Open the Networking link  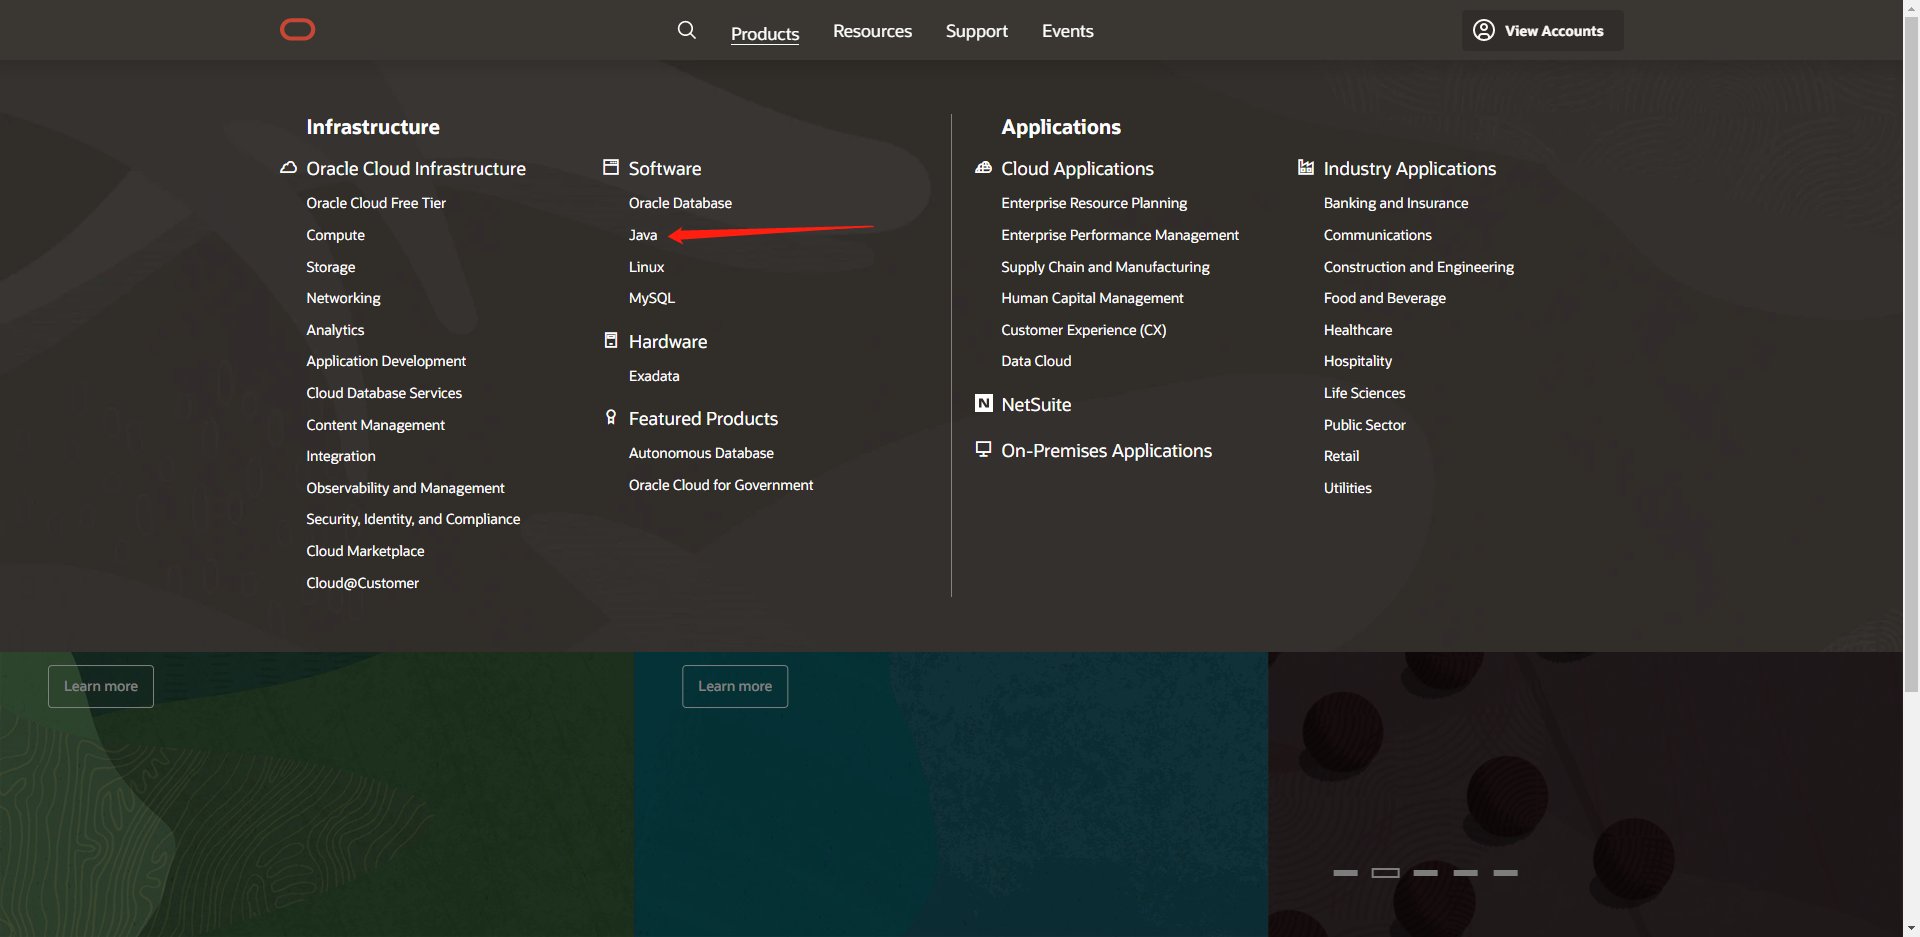click(x=343, y=298)
